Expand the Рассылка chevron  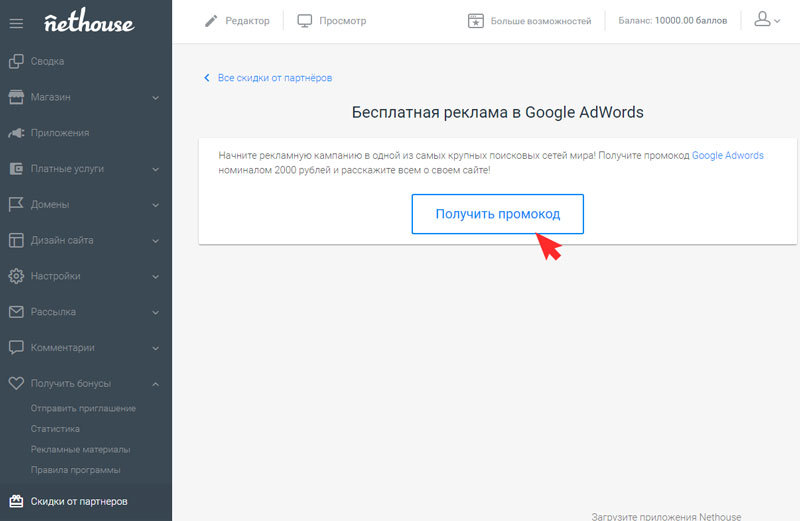pos(156,312)
